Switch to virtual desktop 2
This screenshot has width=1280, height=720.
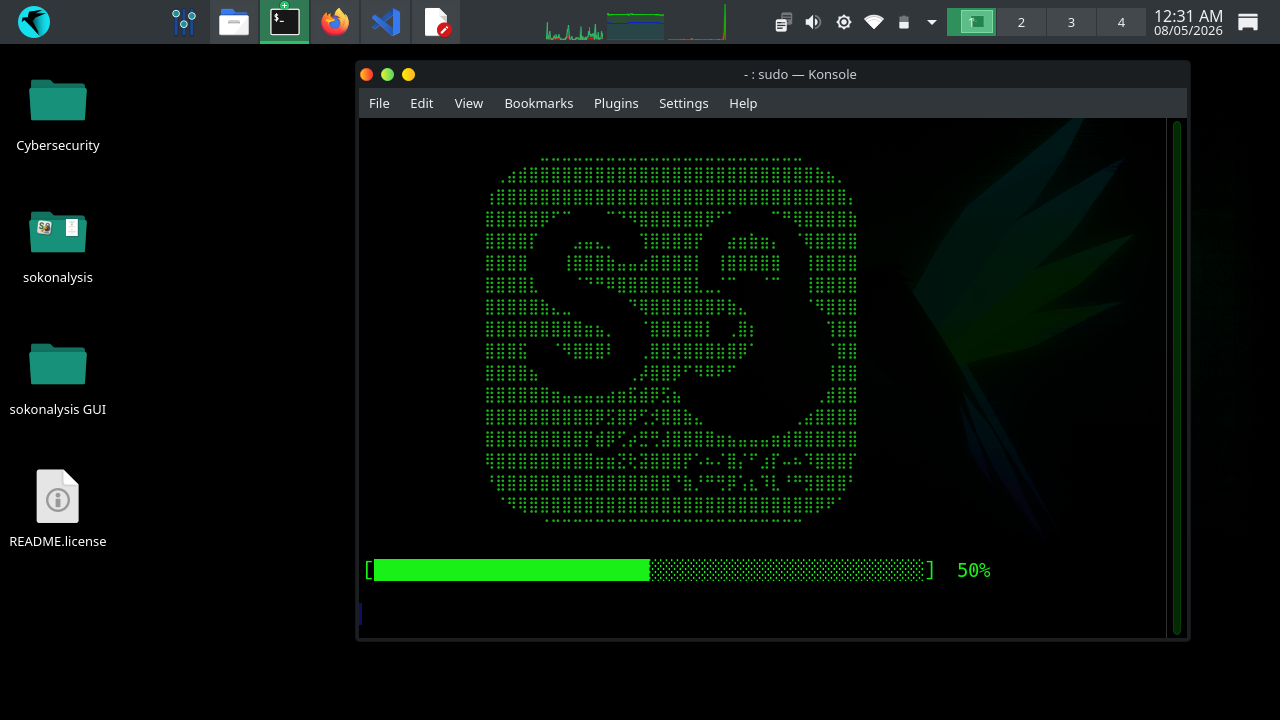1021,22
